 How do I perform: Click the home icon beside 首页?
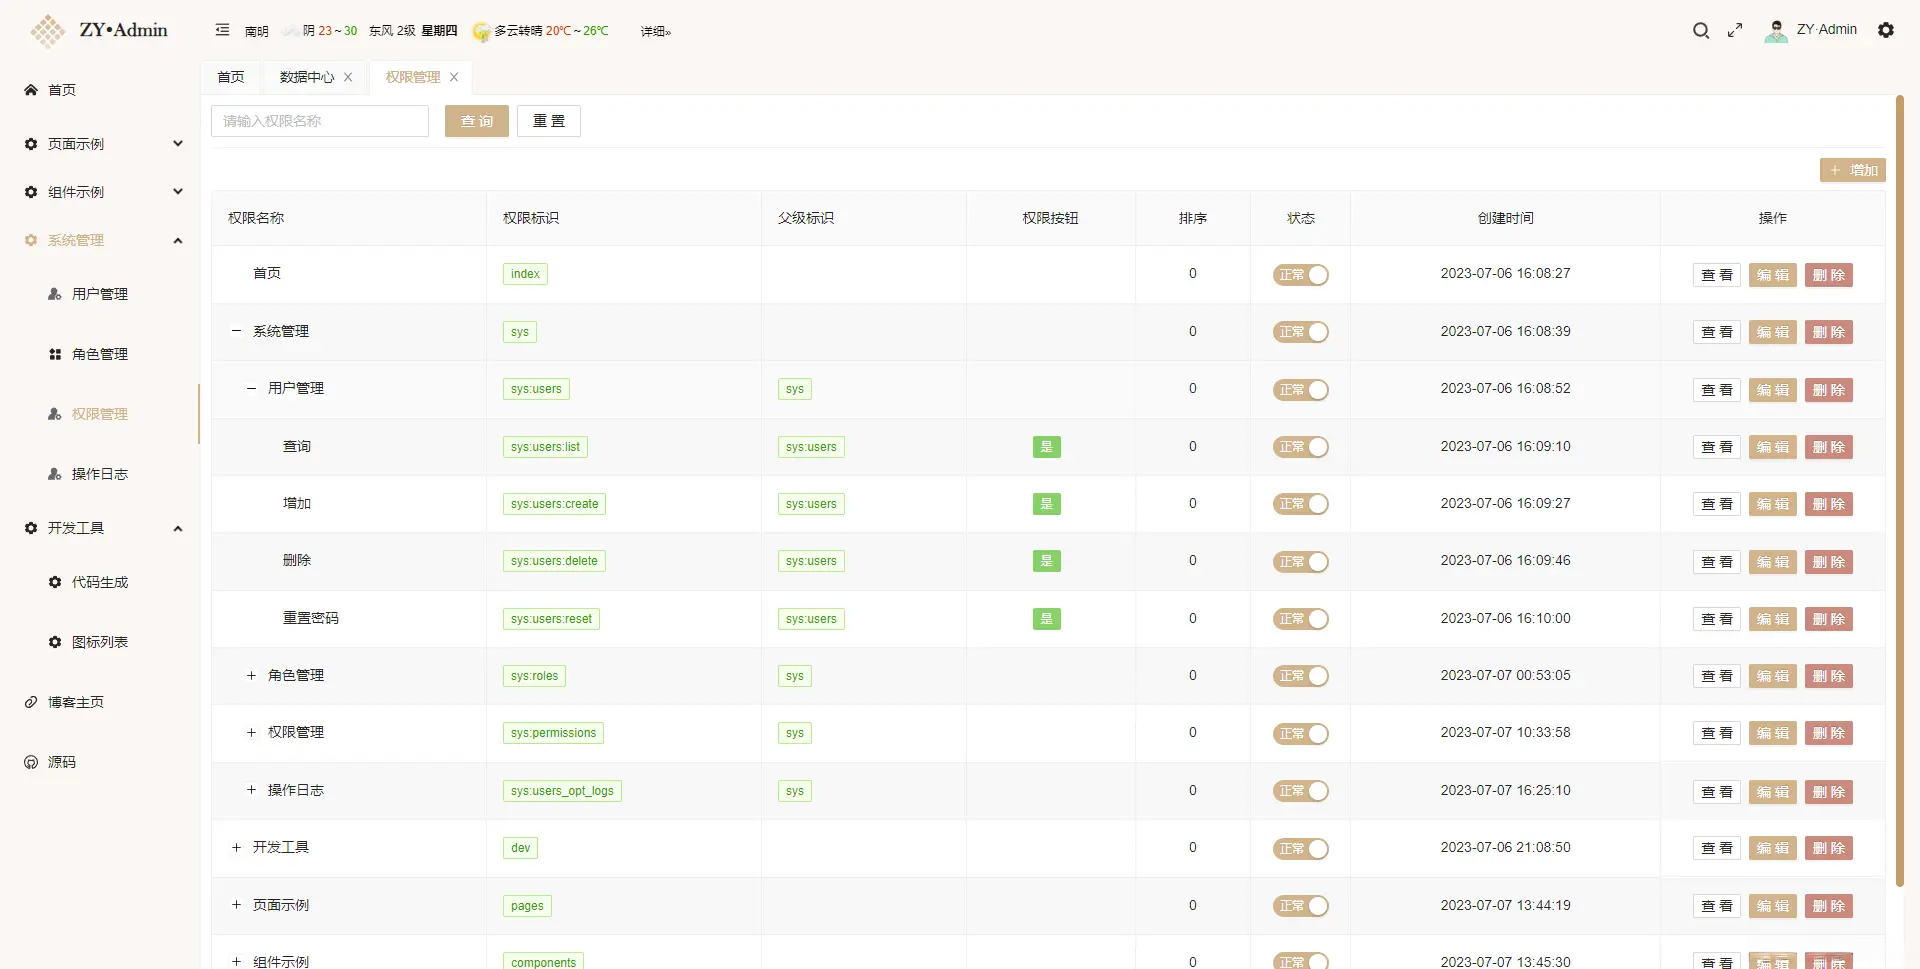pos(31,90)
